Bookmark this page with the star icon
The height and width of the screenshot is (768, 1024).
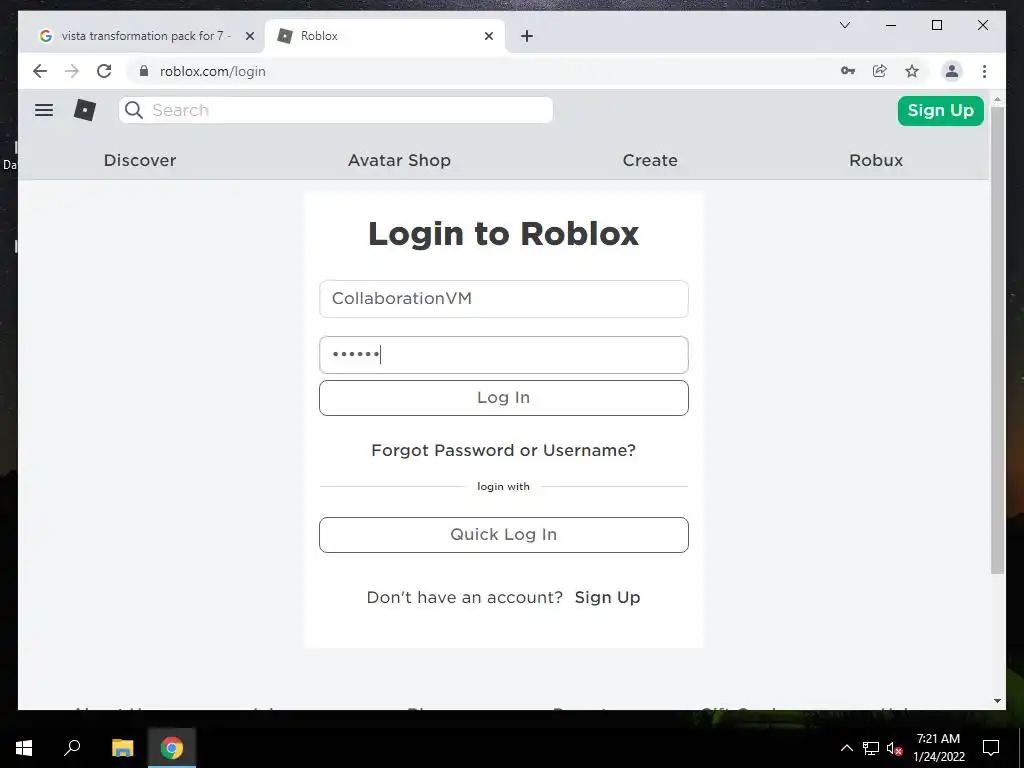pyautogui.click(x=912, y=71)
